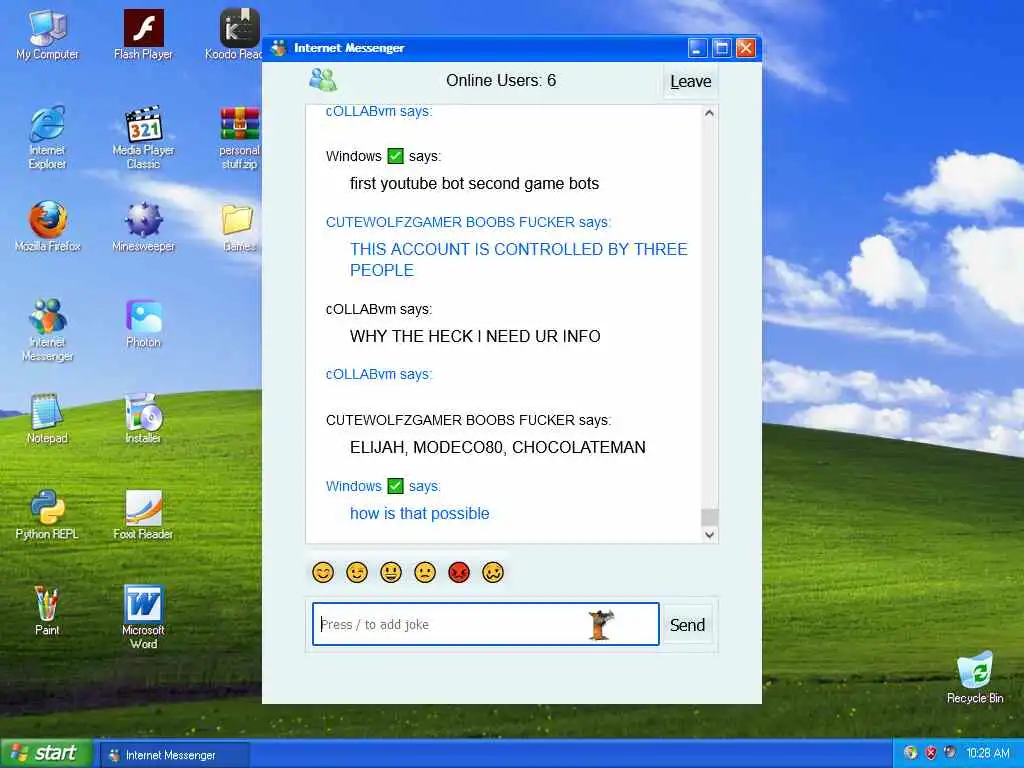Click the red security shield tray icon
Viewport: 1024px width, 768px height.
tap(931, 753)
